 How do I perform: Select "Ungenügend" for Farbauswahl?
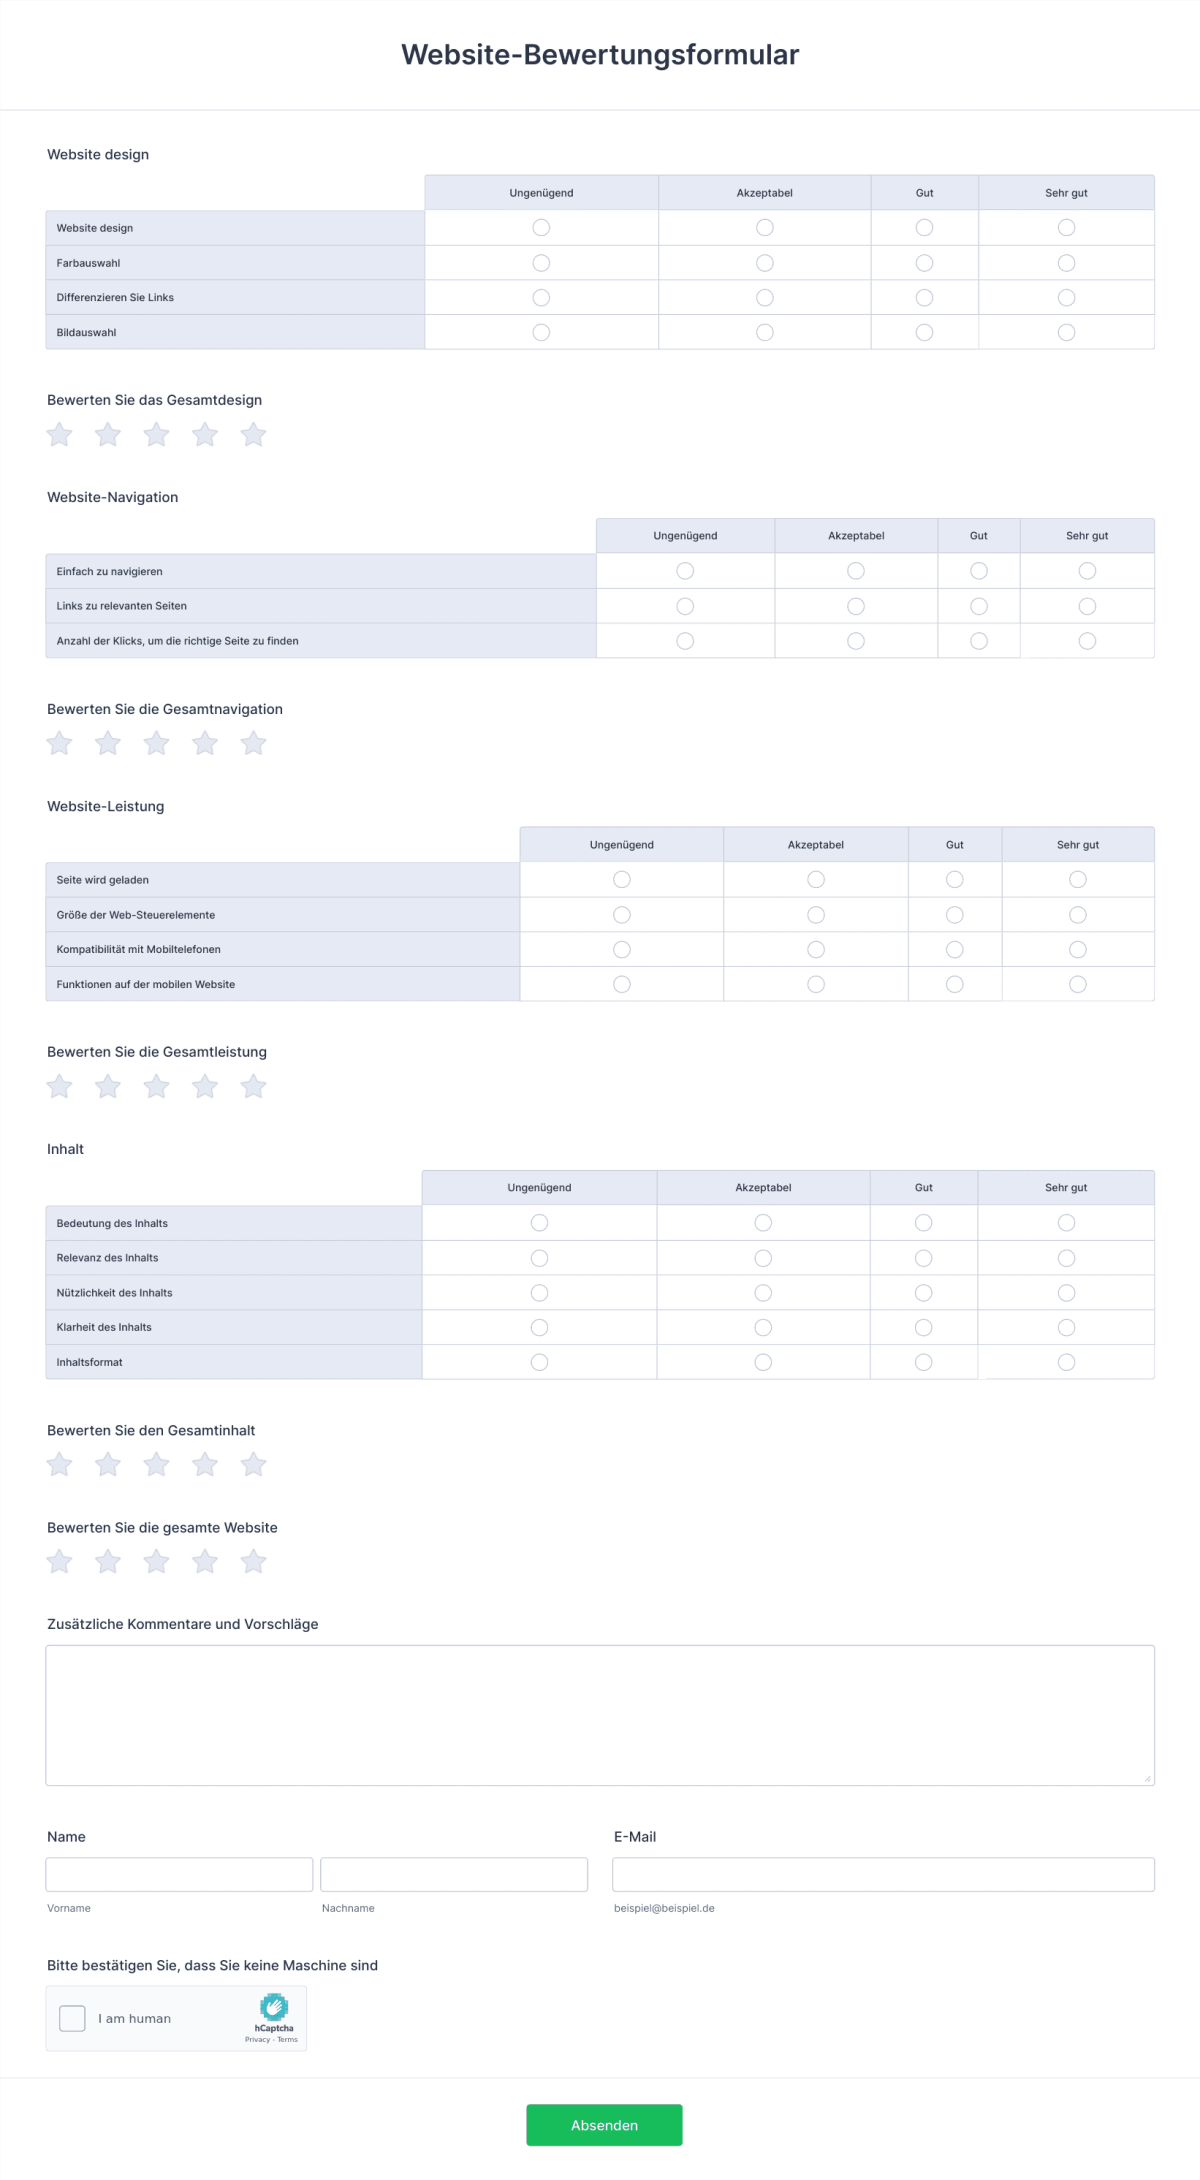[x=540, y=262]
